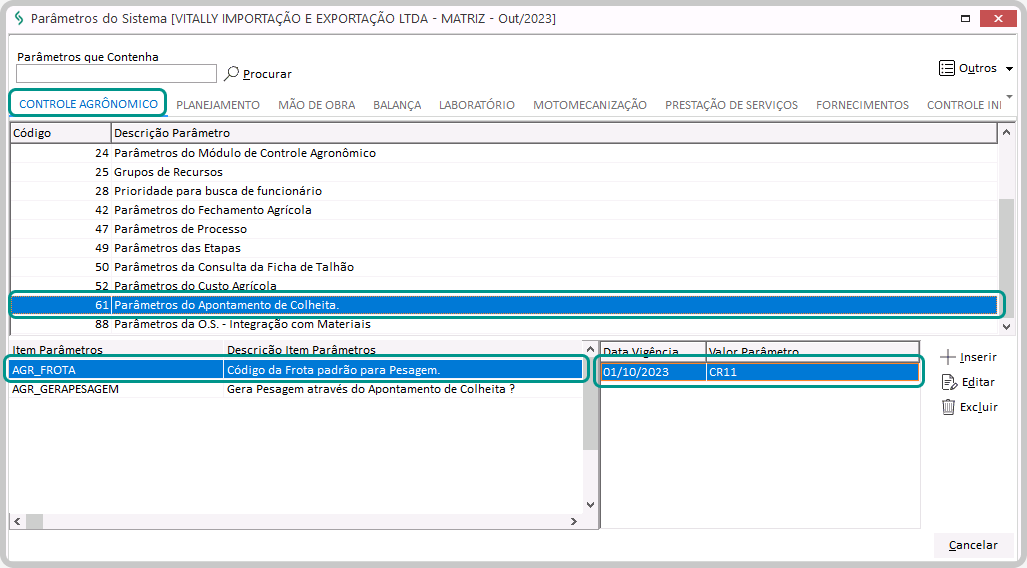
Task: Switch to the MÃO DE OBRA tab
Action: click(316, 105)
